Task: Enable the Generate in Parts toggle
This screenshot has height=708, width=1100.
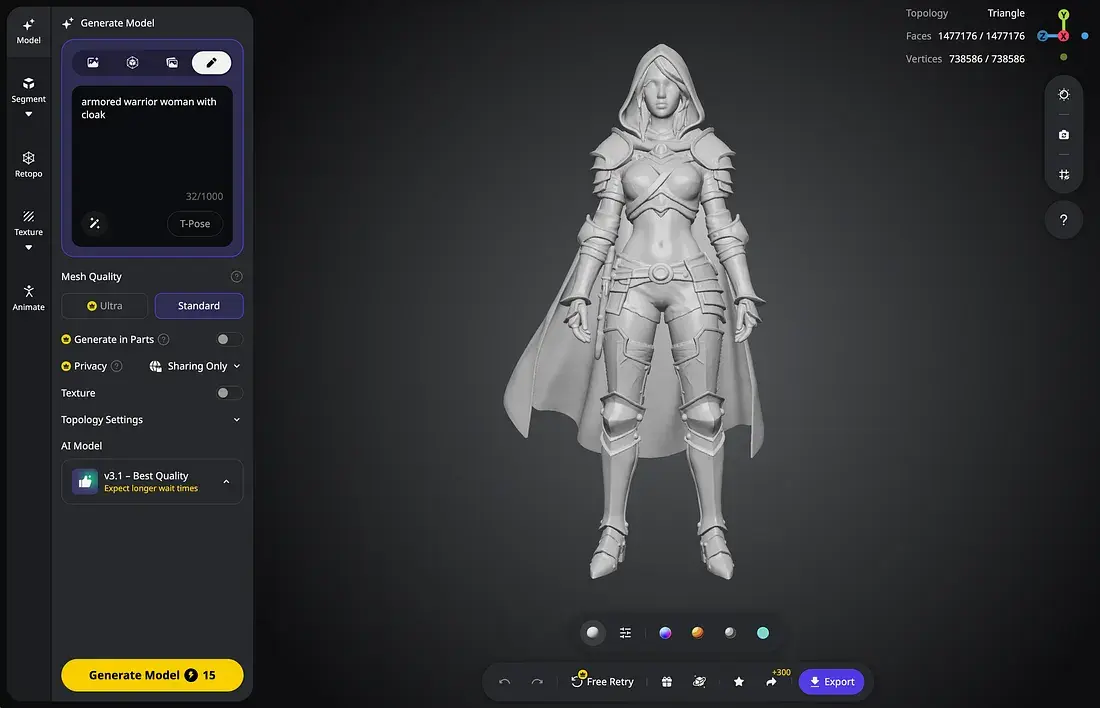Action: 229,339
